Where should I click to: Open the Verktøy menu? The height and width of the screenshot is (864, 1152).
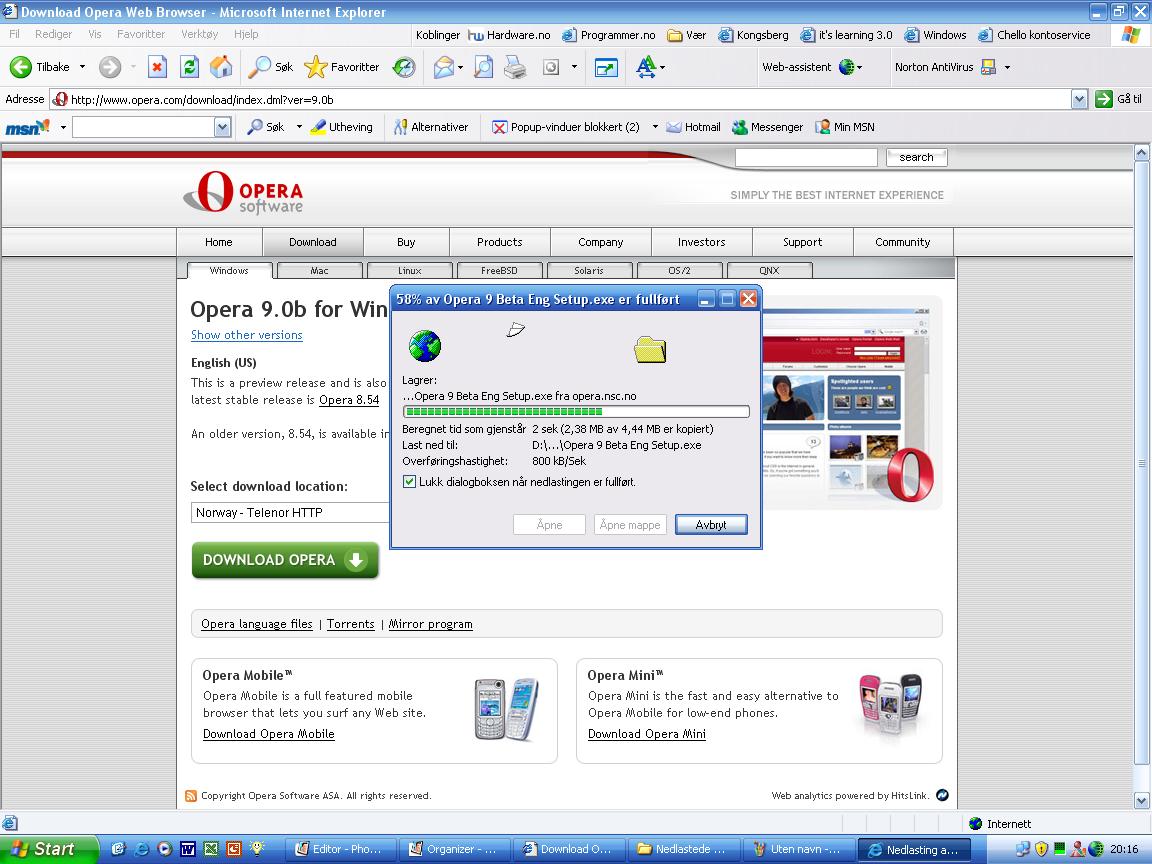click(x=199, y=34)
